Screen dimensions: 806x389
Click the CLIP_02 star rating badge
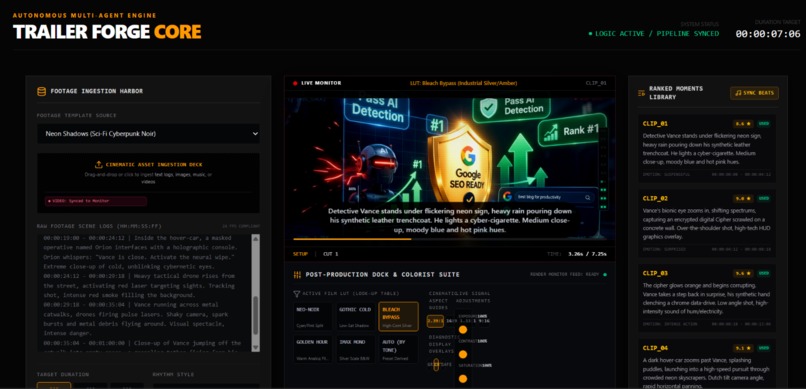tap(743, 198)
